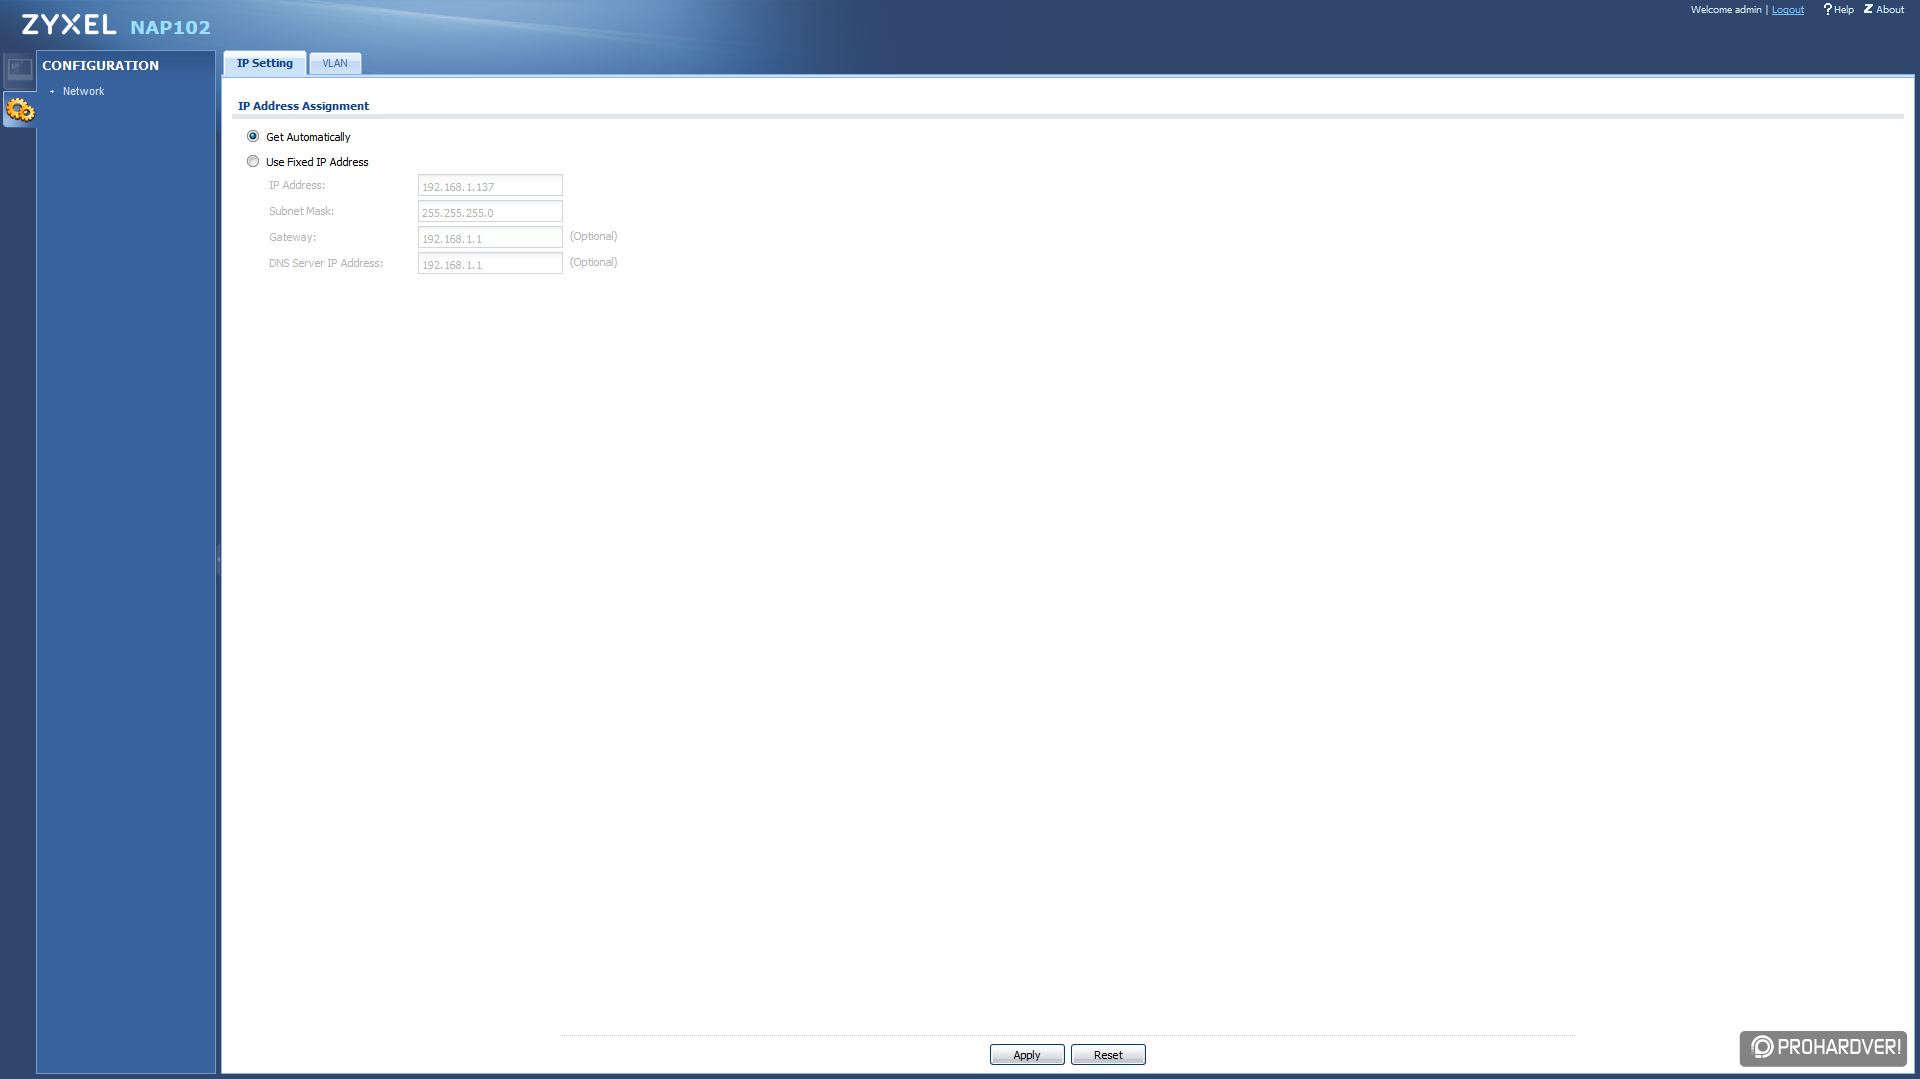Click the ZYXEL logo

click(x=69, y=25)
